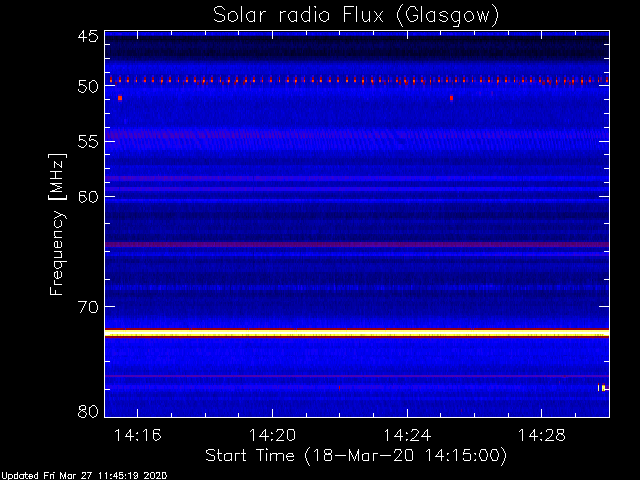Click the 14:24 time tick label
The width and height of the screenshot is (640, 480).
(407, 435)
